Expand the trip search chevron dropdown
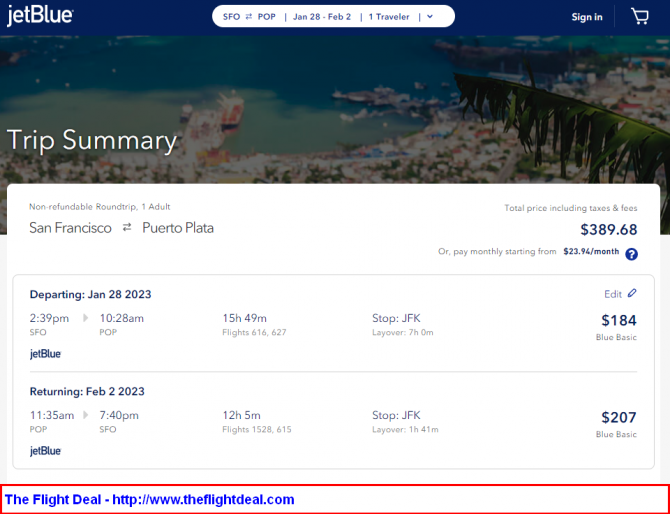Image resolution: width=670 pixels, height=514 pixels. pos(430,17)
